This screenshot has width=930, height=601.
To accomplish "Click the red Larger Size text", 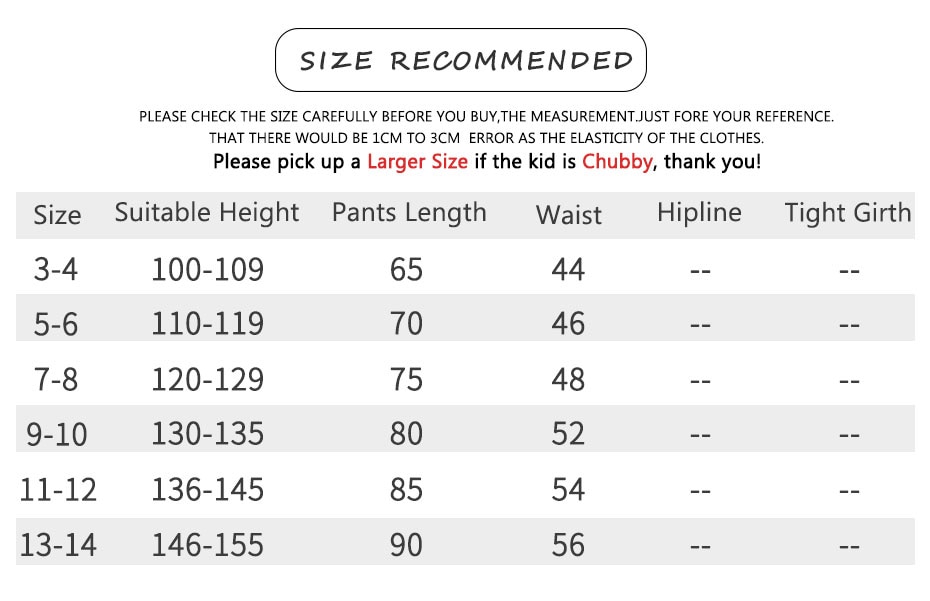I will coord(417,161).
